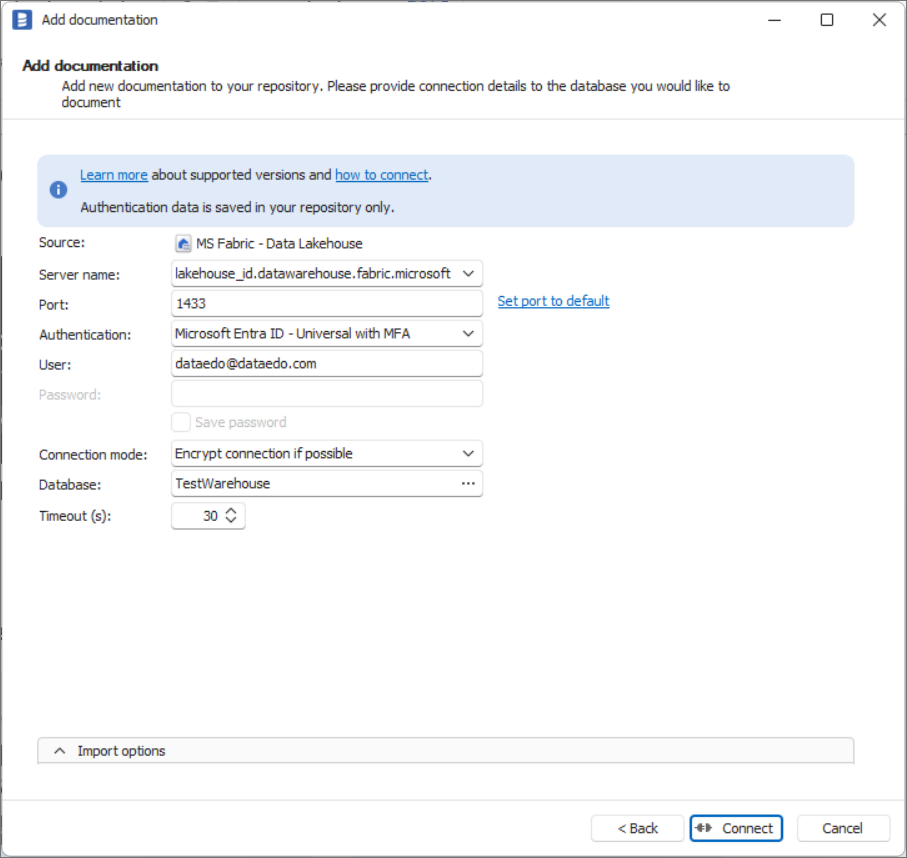Maximize the Add documentation window
Image resolution: width=907 pixels, height=858 pixels.
827,20
